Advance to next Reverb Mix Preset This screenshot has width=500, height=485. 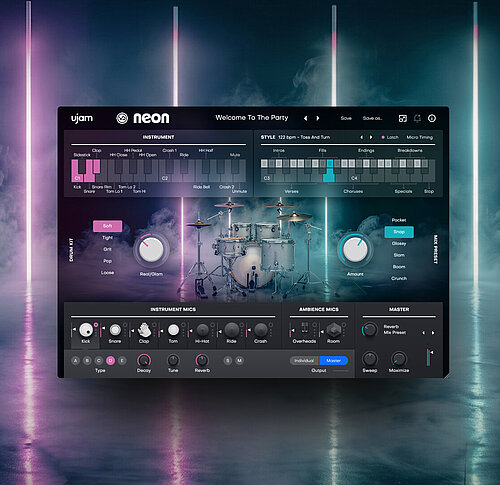pyautogui.click(x=433, y=333)
